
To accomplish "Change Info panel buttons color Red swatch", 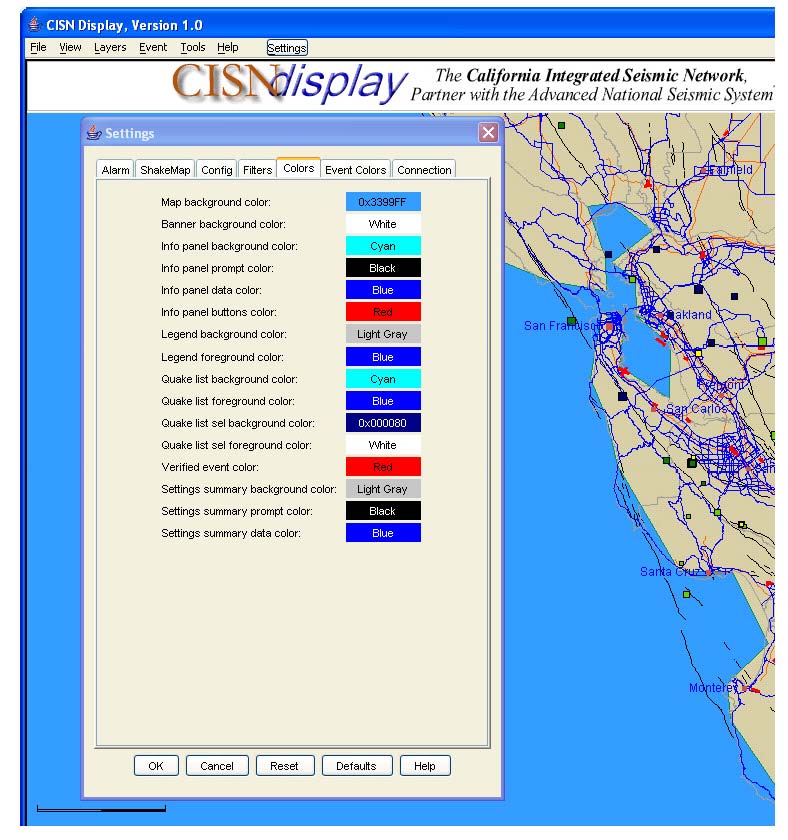I will (x=383, y=312).
